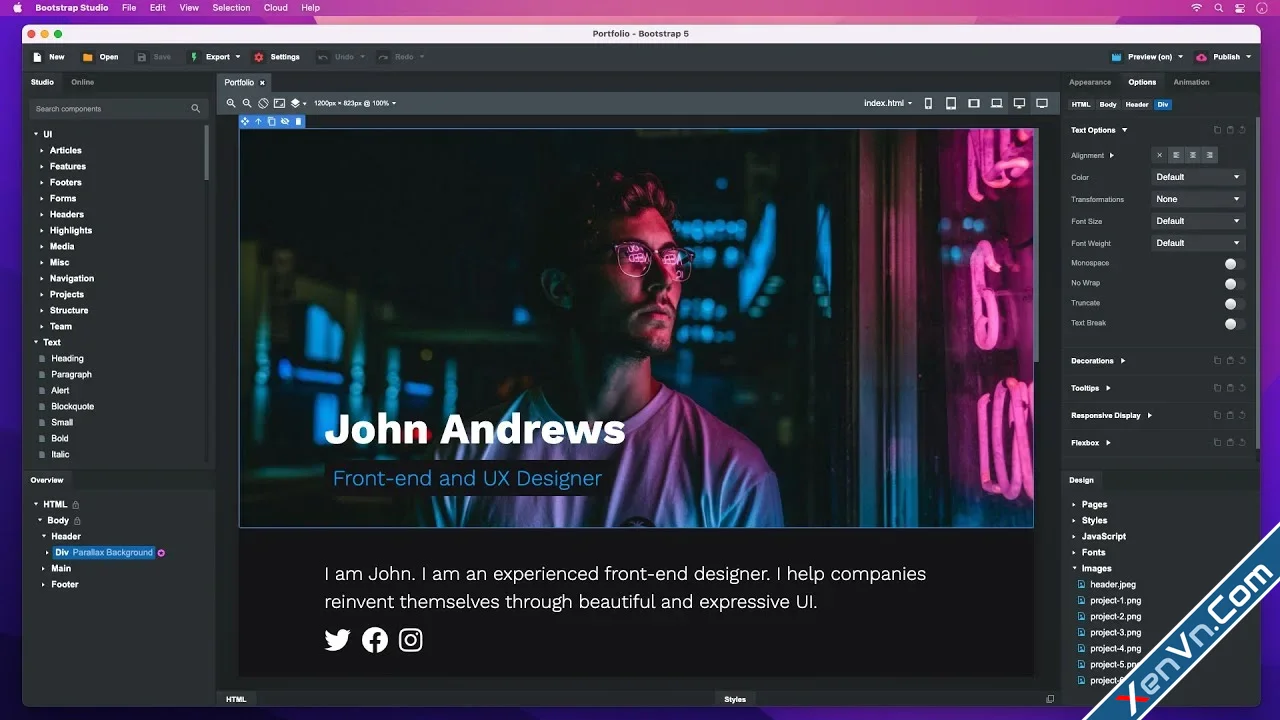The width and height of the screenshot is (1280, 720).
Task: Open the canvas size and zoom dropdown
Action: [x=355, y=103]
